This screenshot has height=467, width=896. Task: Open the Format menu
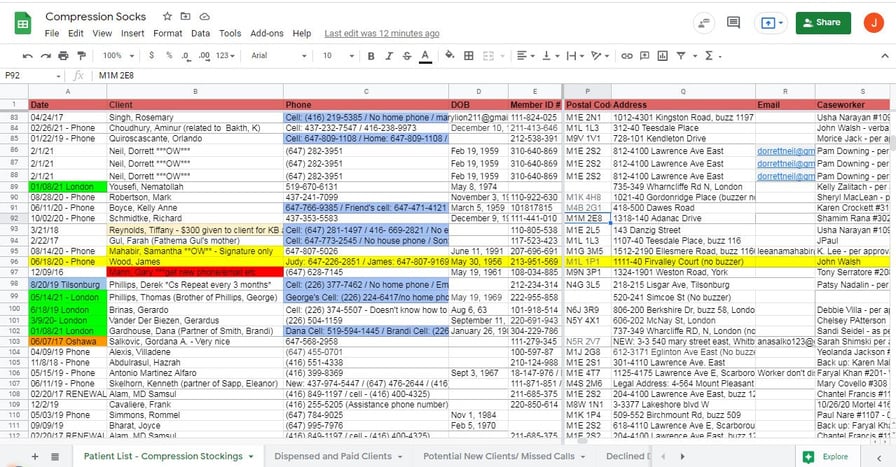167,33
